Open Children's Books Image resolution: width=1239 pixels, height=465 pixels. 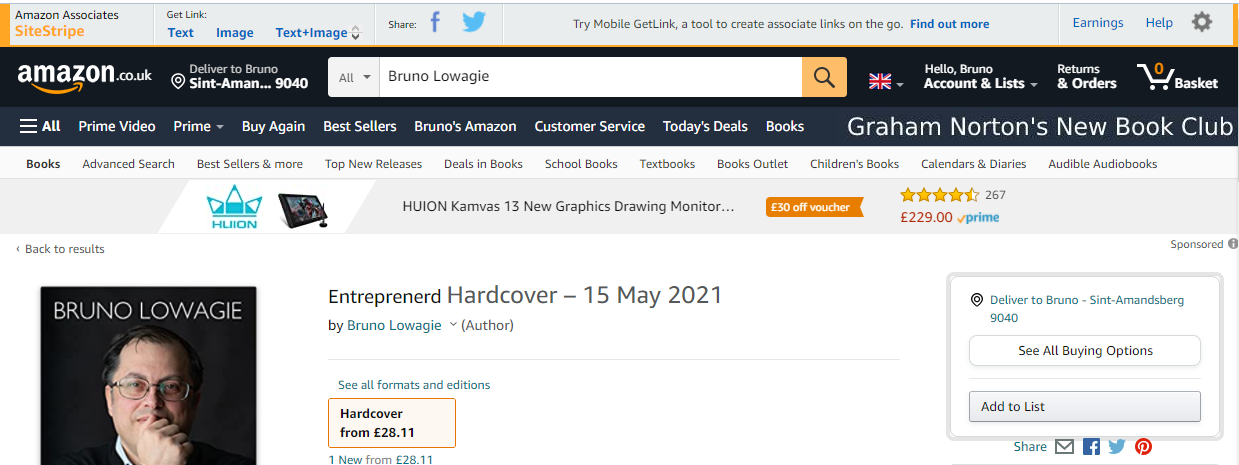coord(854,164)
